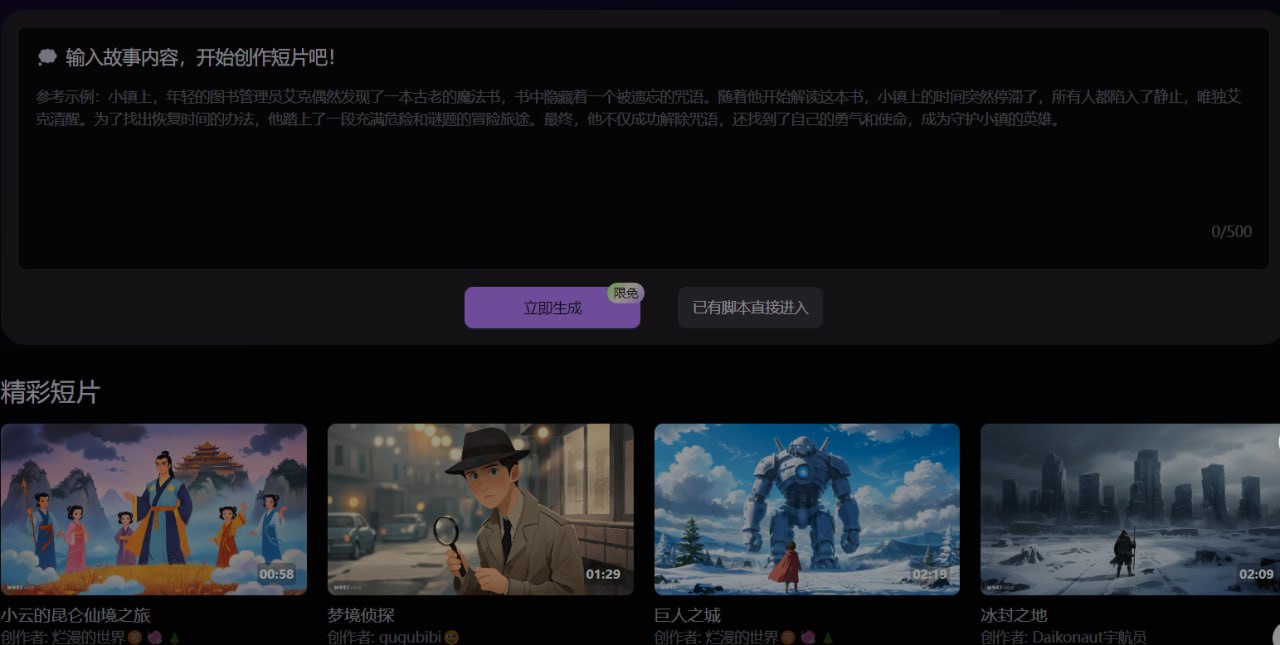Click the emoji badge after creator gugubibi

coord(452,637)
